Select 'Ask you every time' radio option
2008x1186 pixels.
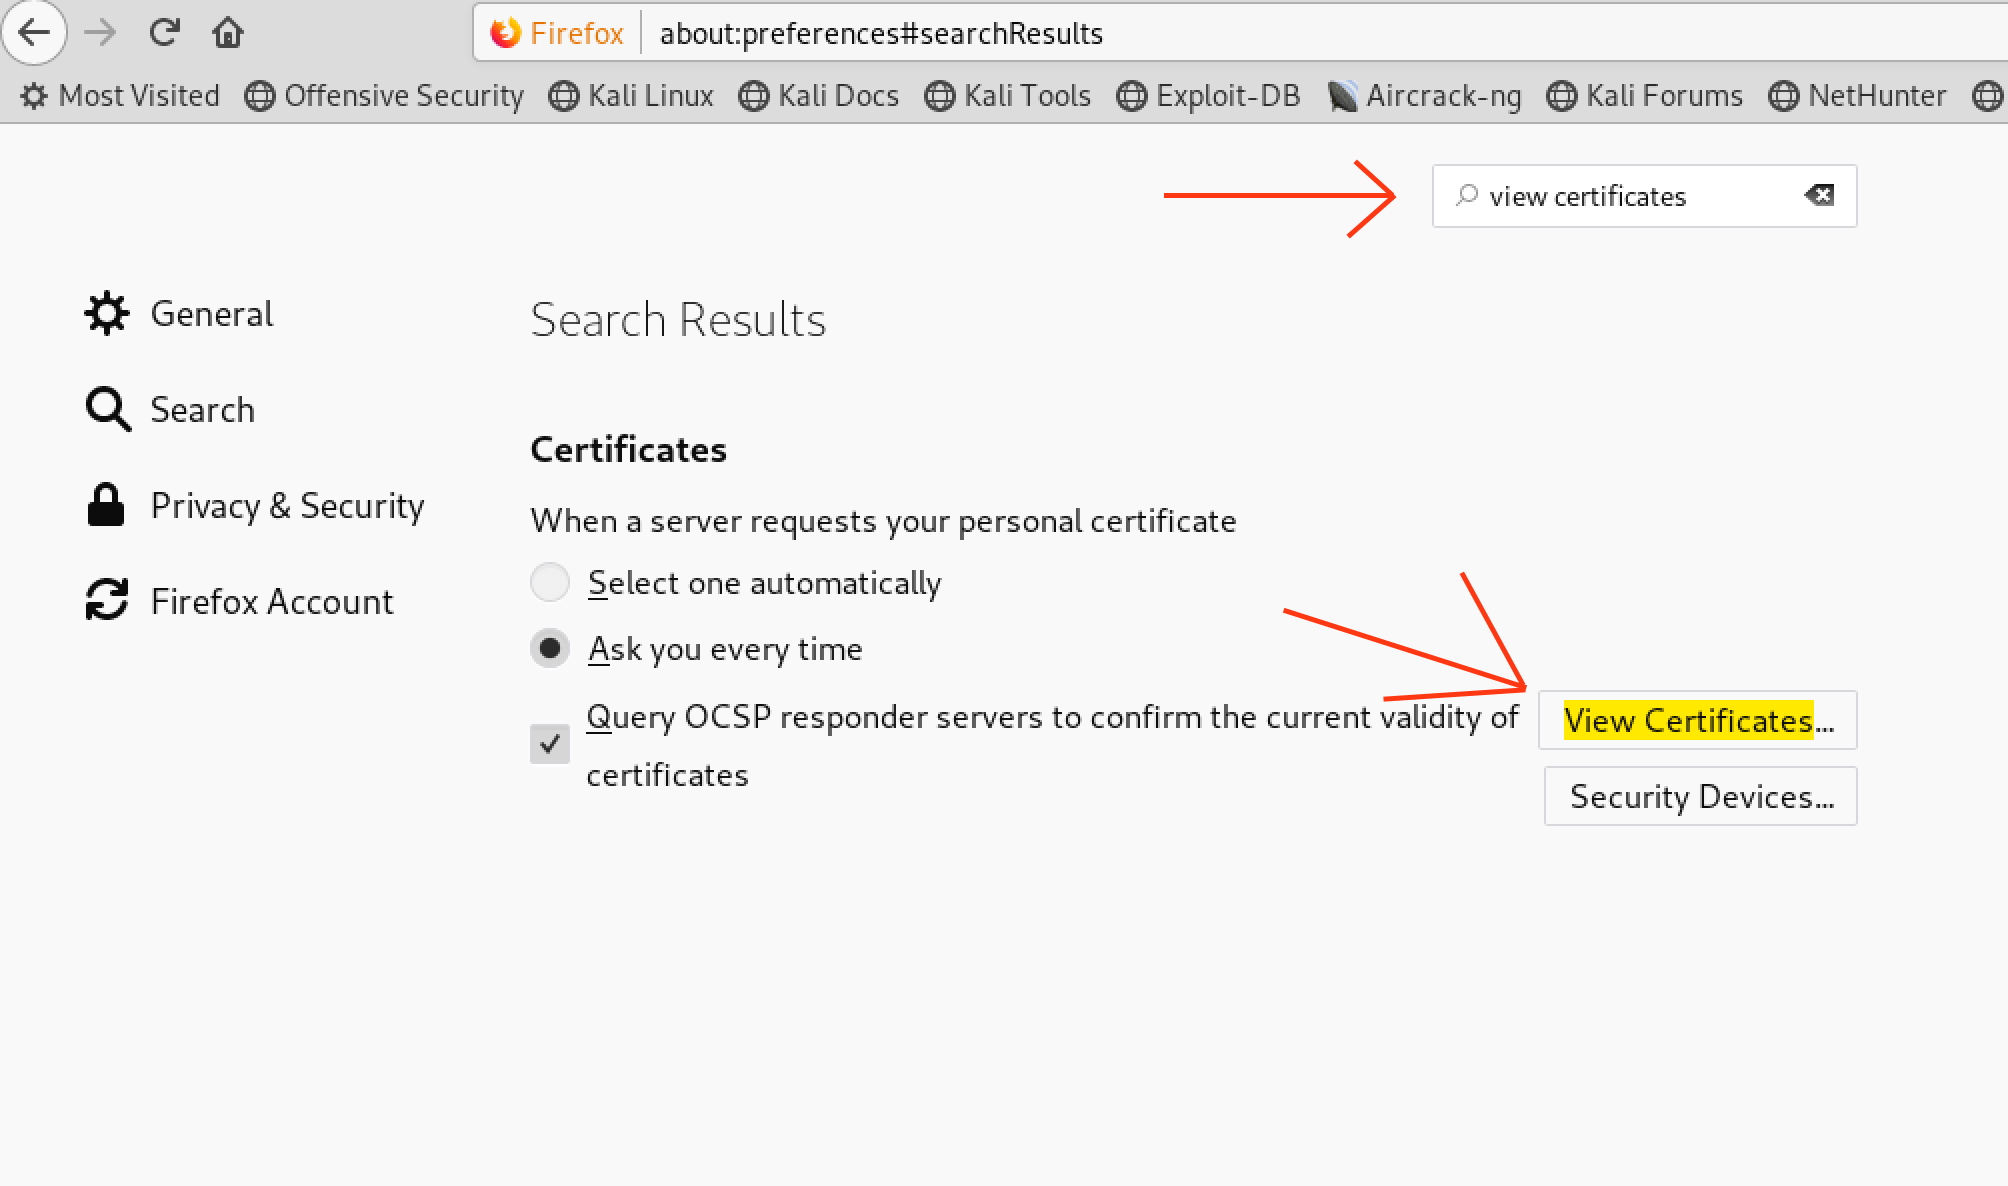coord(550,648)
